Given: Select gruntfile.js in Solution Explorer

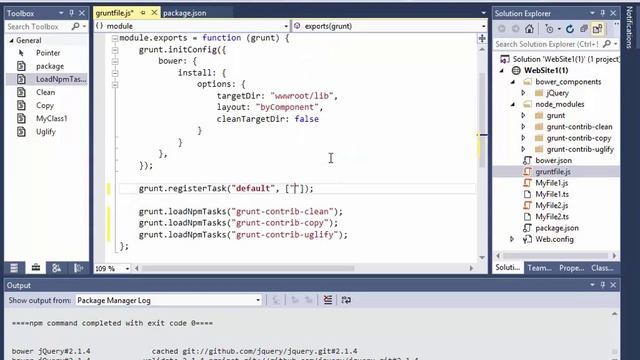Looking at the screenshot, I should (x=553, y=172).
